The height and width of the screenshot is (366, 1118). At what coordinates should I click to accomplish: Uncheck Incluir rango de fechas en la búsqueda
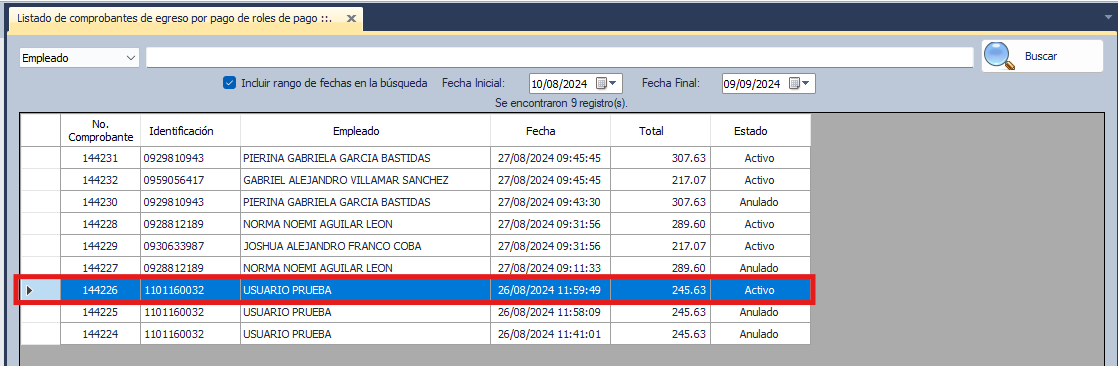tap(230, 83)
